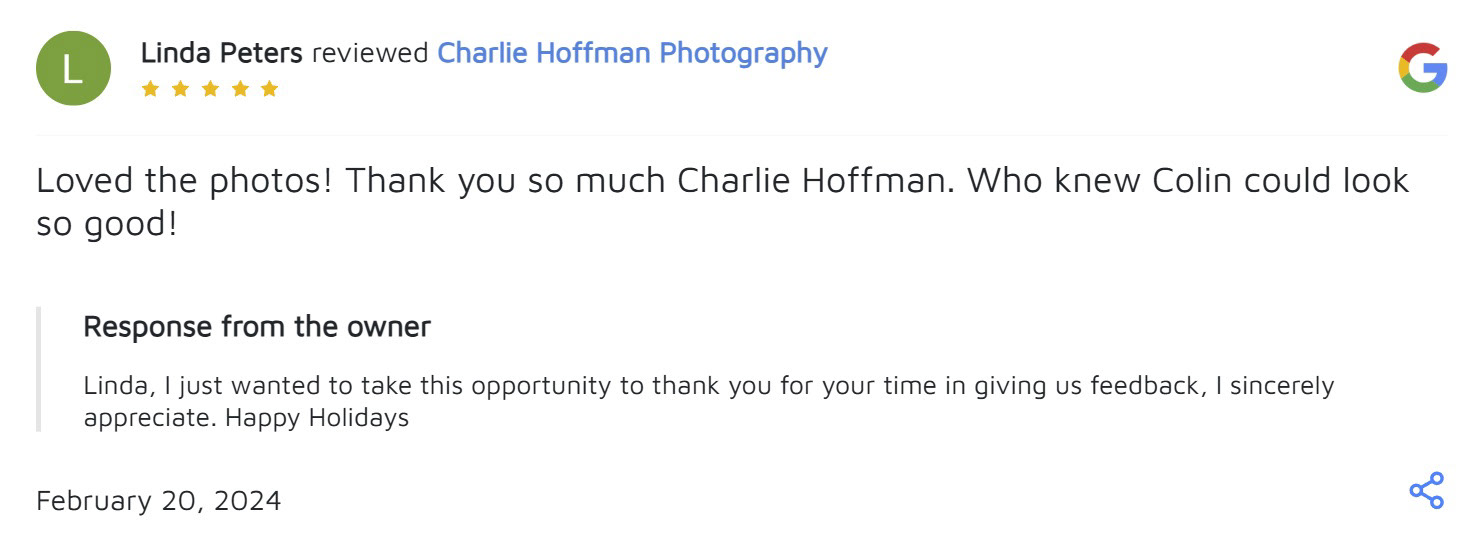The height and width of the screenshot is (549, 1483).
Task: Click the share icon beside the date
Action: click(x=1426, y=490)
